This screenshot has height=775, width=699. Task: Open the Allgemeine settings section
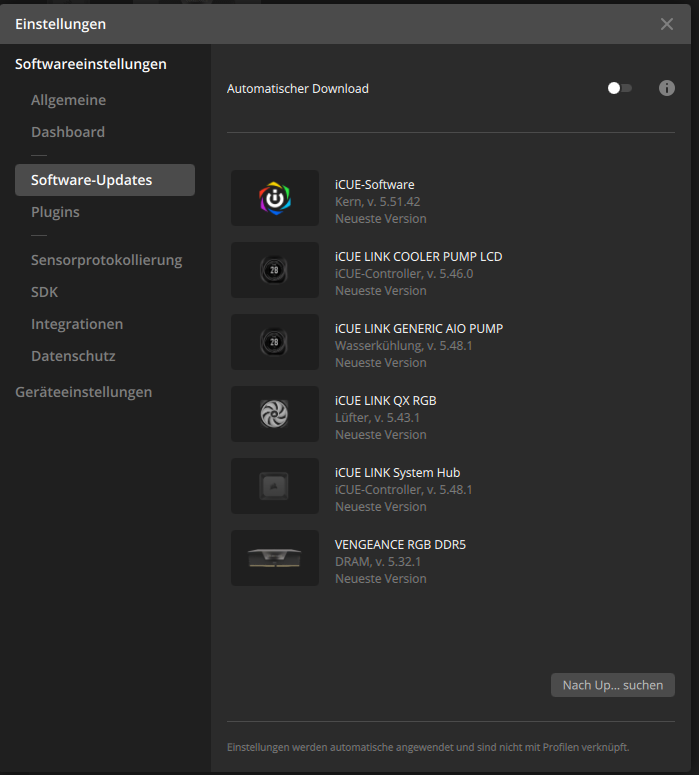pyautogui.click(x=68, y=100)
